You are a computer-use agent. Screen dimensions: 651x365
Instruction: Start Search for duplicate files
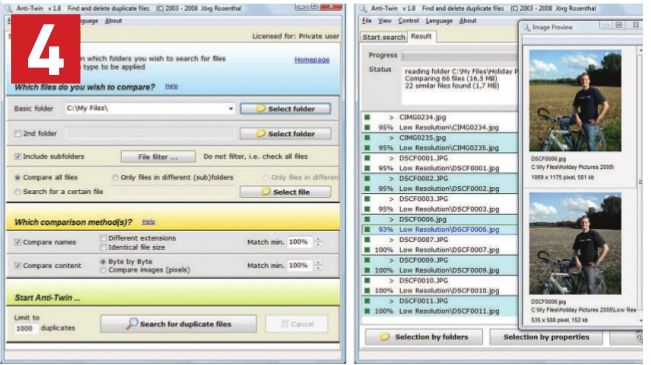click(x=179, y=324)
